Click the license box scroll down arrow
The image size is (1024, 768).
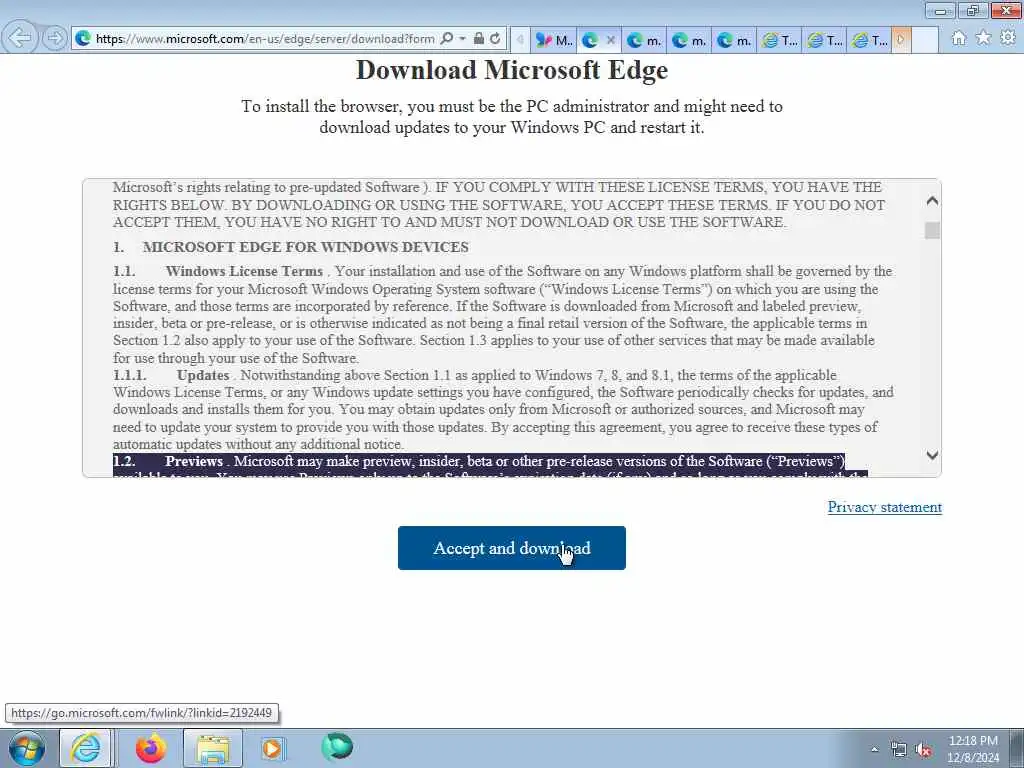[933, 455]
